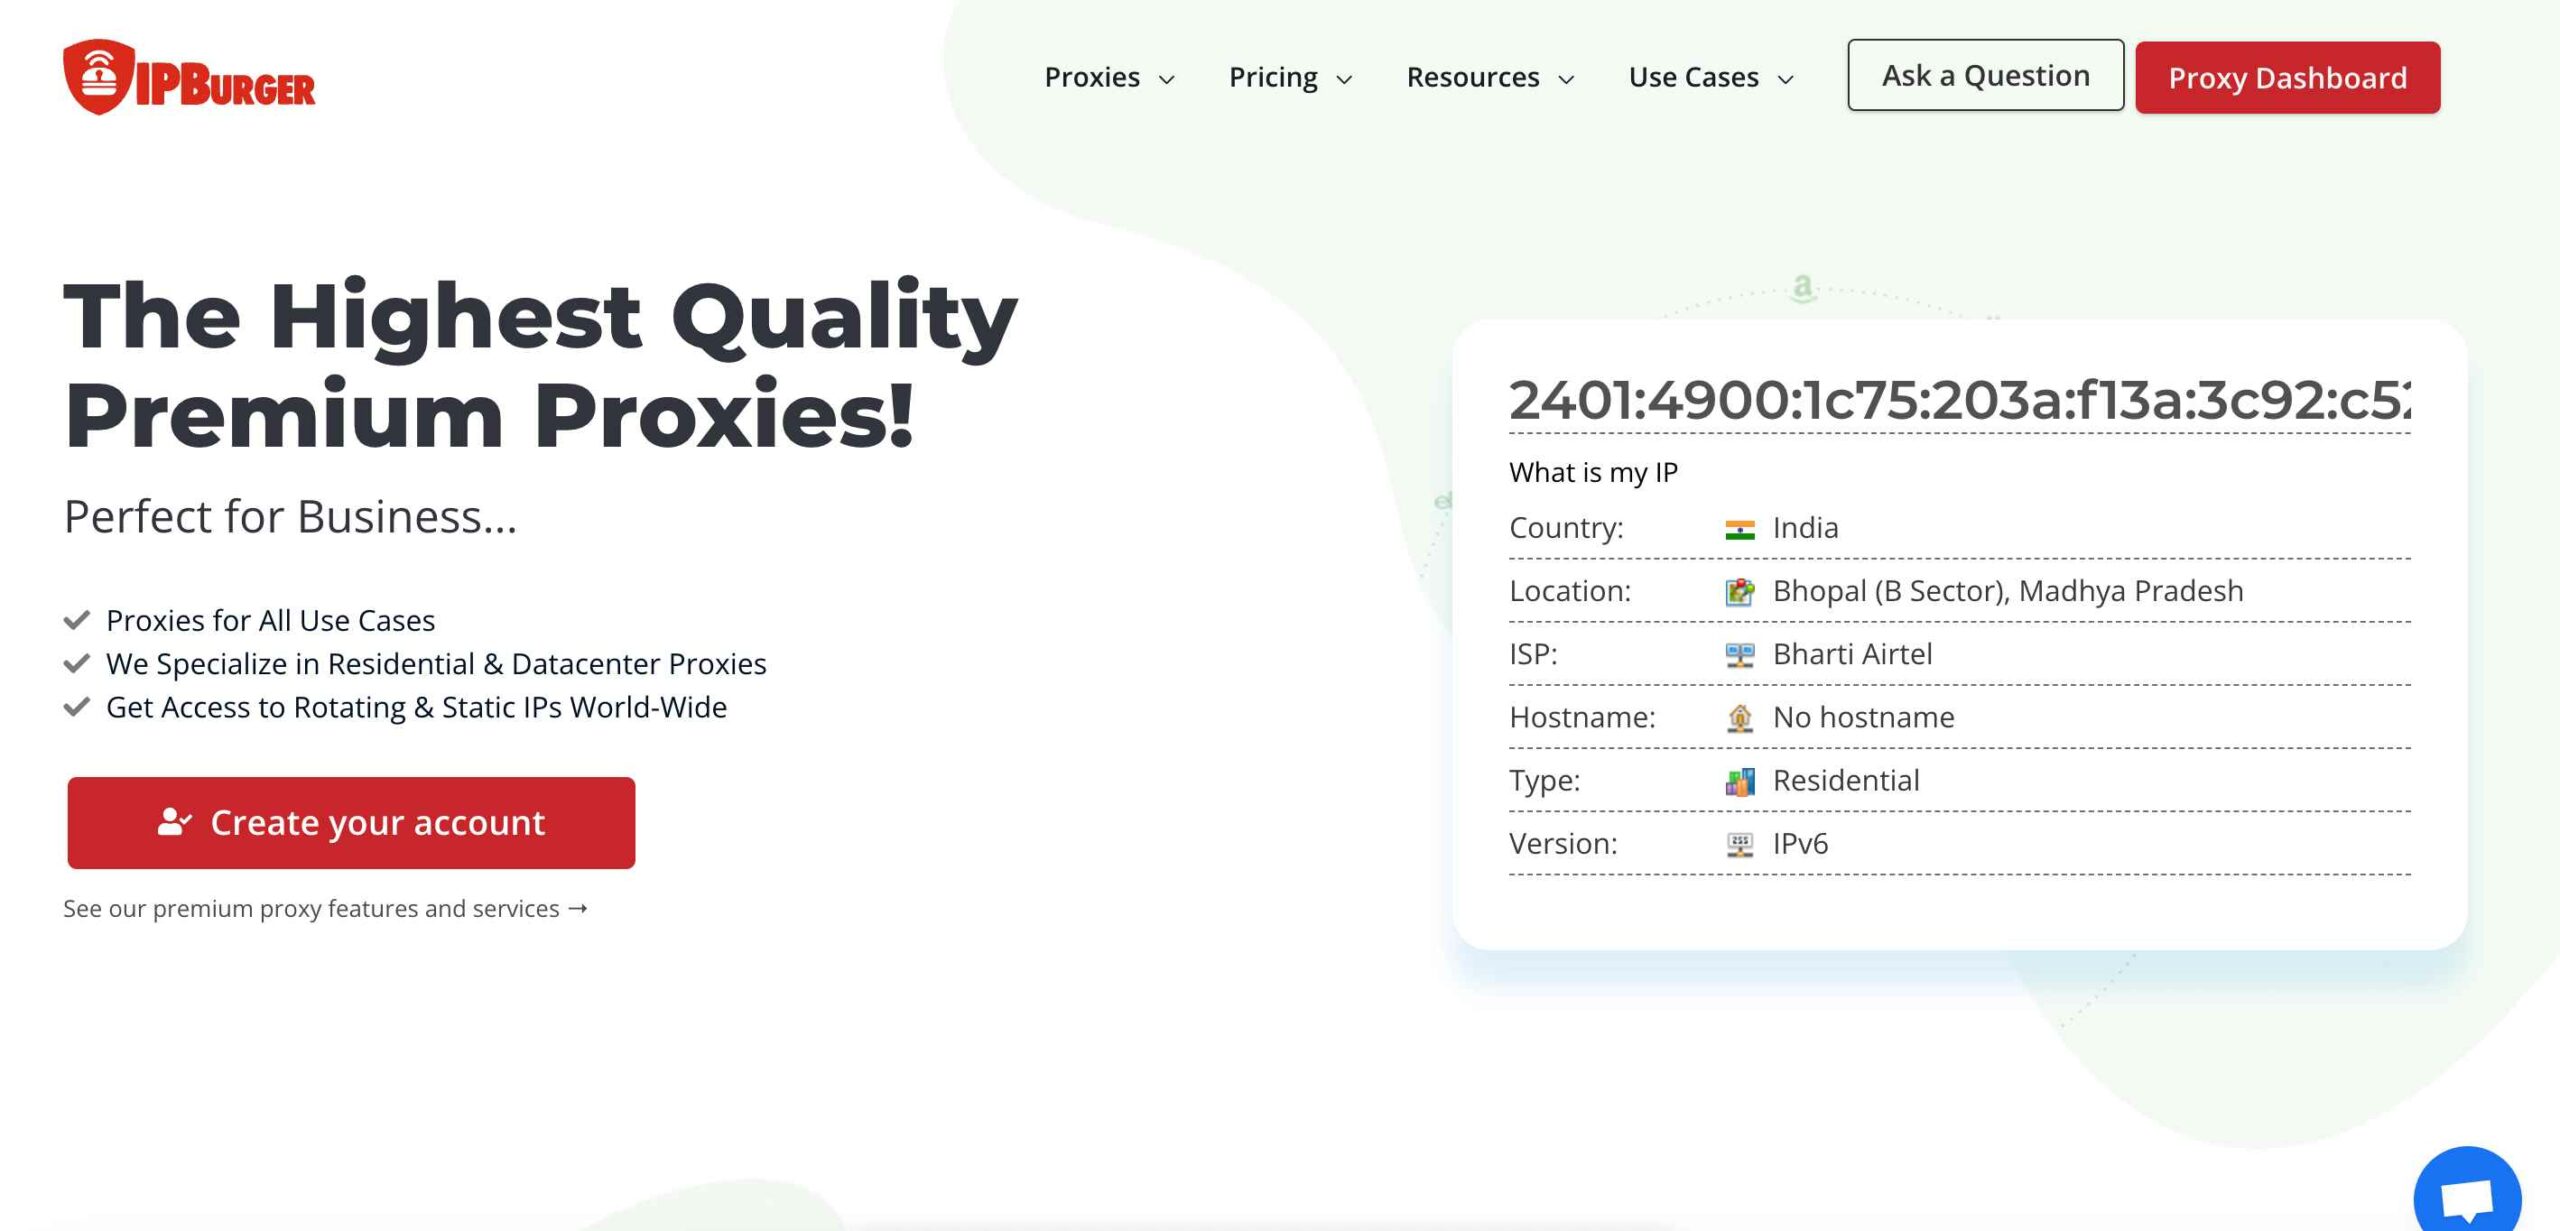Click the Country: label
The height and width of the screenshot is (1231, 2560).
tap(1566, 528)
